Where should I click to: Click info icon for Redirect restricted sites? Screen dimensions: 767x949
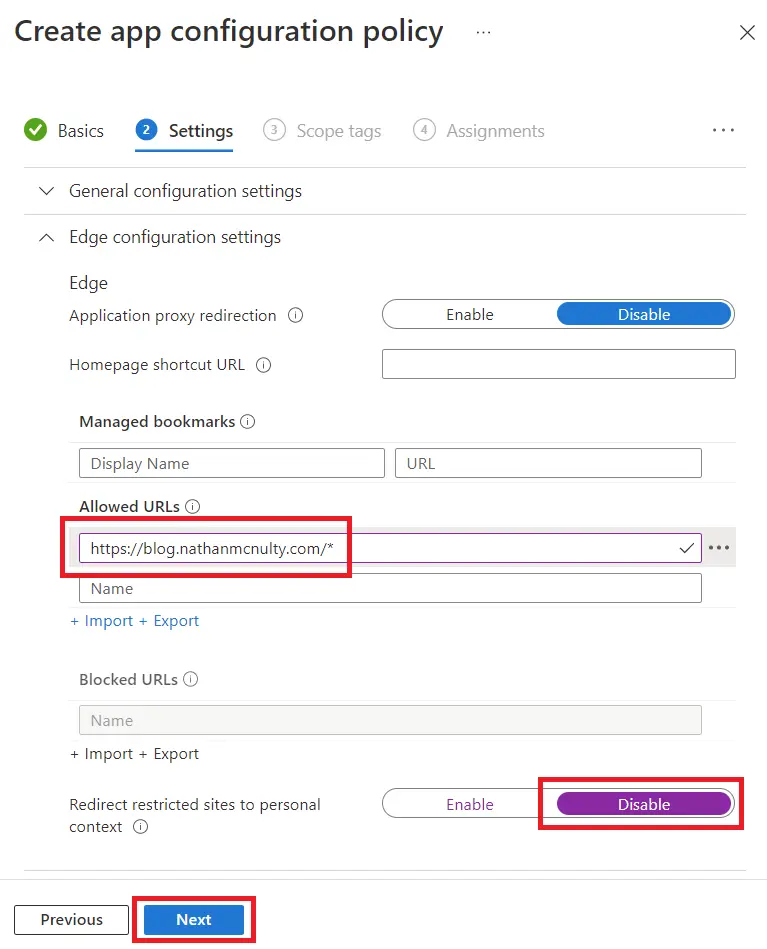coord(141,827)
